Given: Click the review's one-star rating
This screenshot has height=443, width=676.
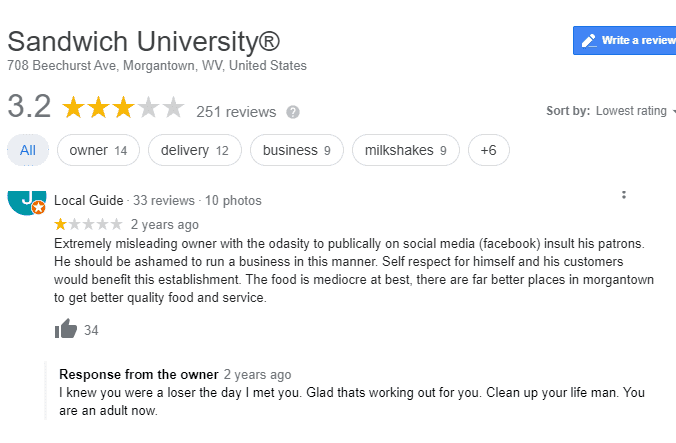Looking at the screenshot, I should (x=88, y=224).
